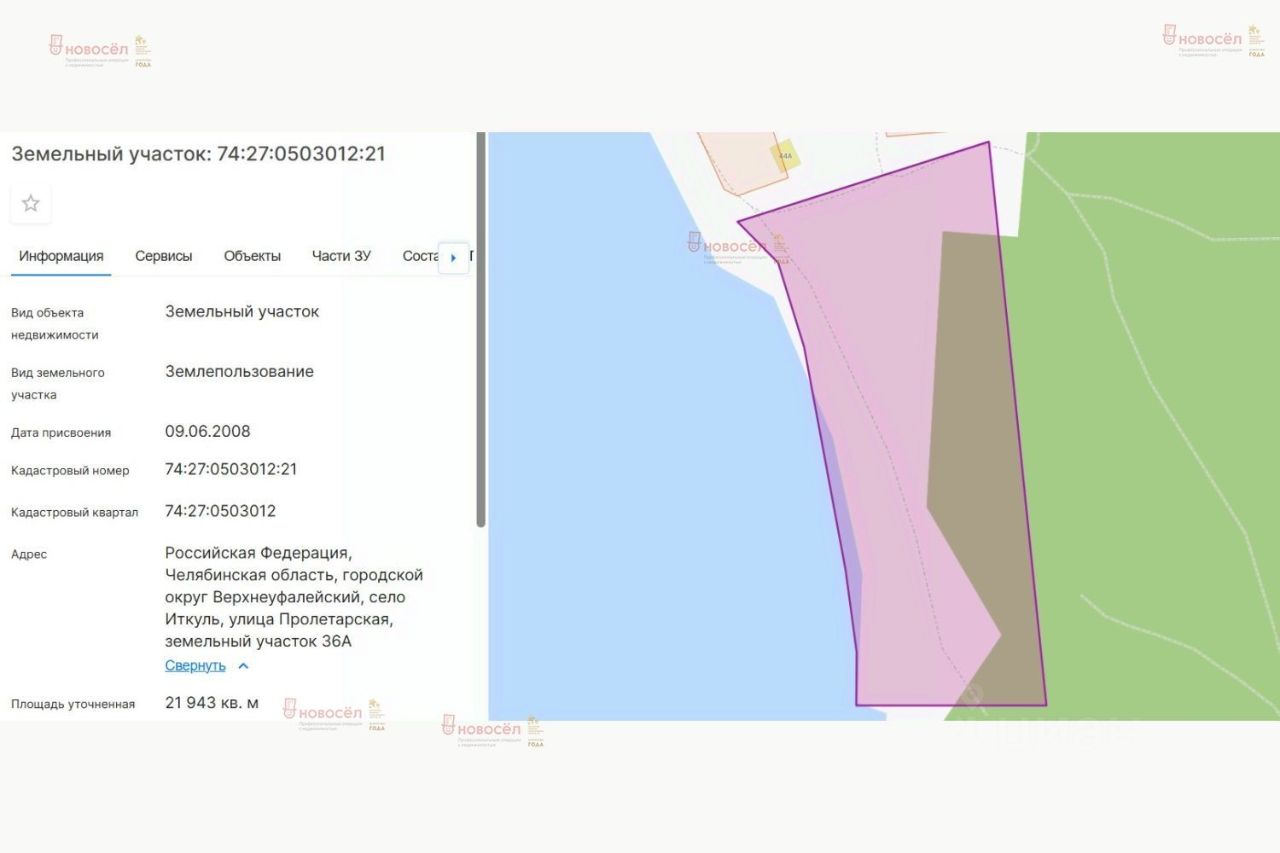Click the Вид объекта недвижимости label
This screenshot has height=853, width=1280.
tap(55, 323)
